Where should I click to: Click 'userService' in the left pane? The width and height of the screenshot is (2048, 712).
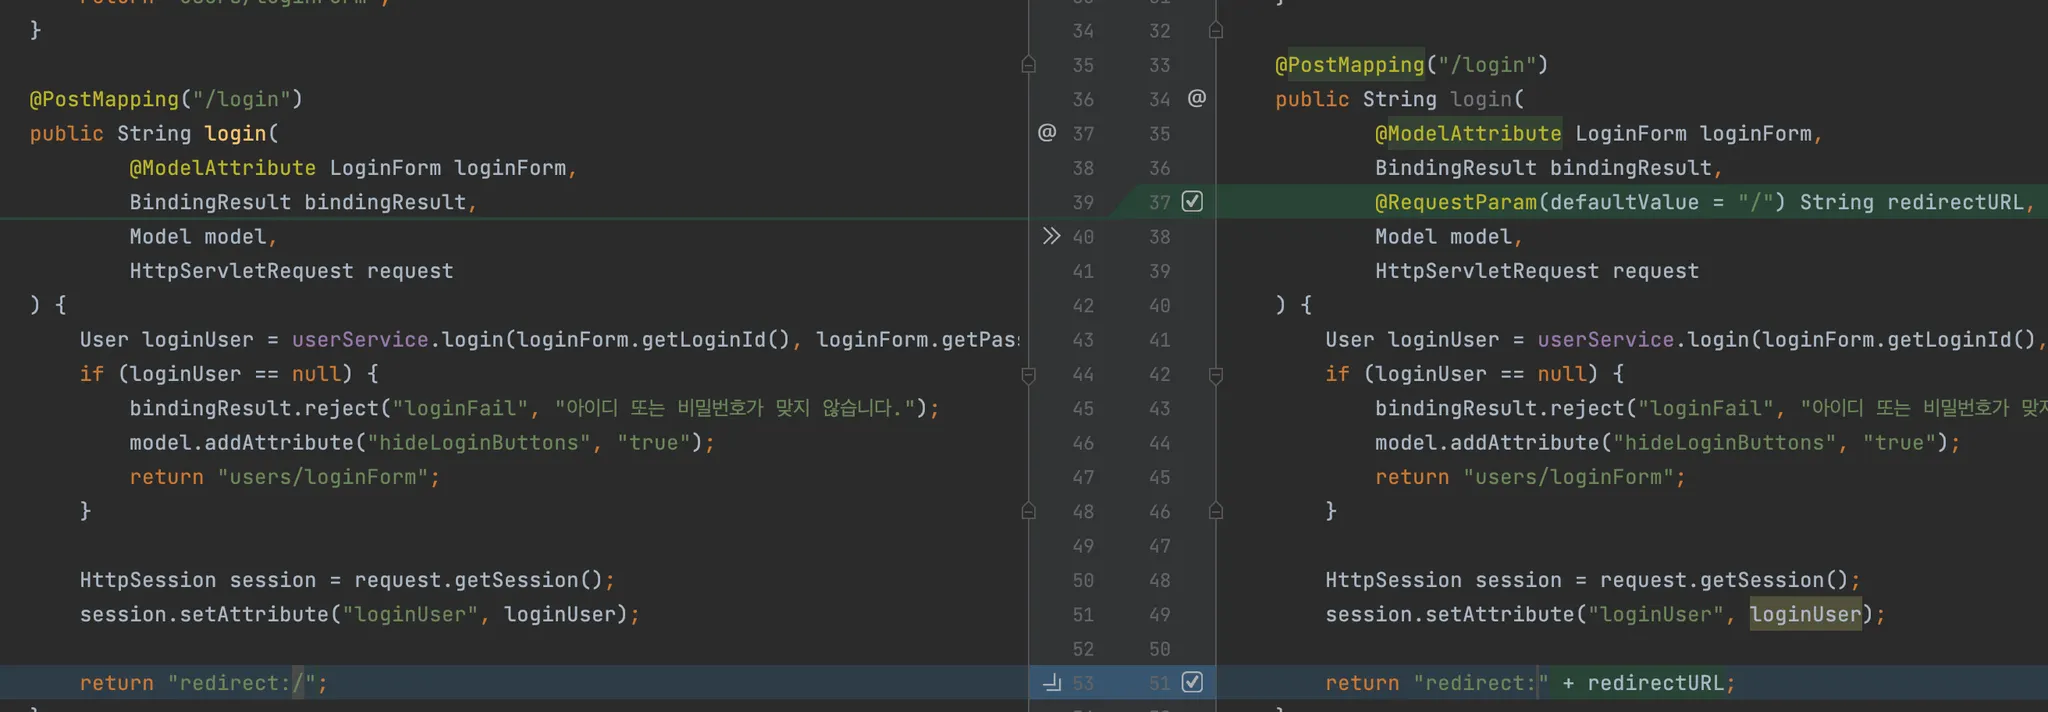click(x=360, y=340)
